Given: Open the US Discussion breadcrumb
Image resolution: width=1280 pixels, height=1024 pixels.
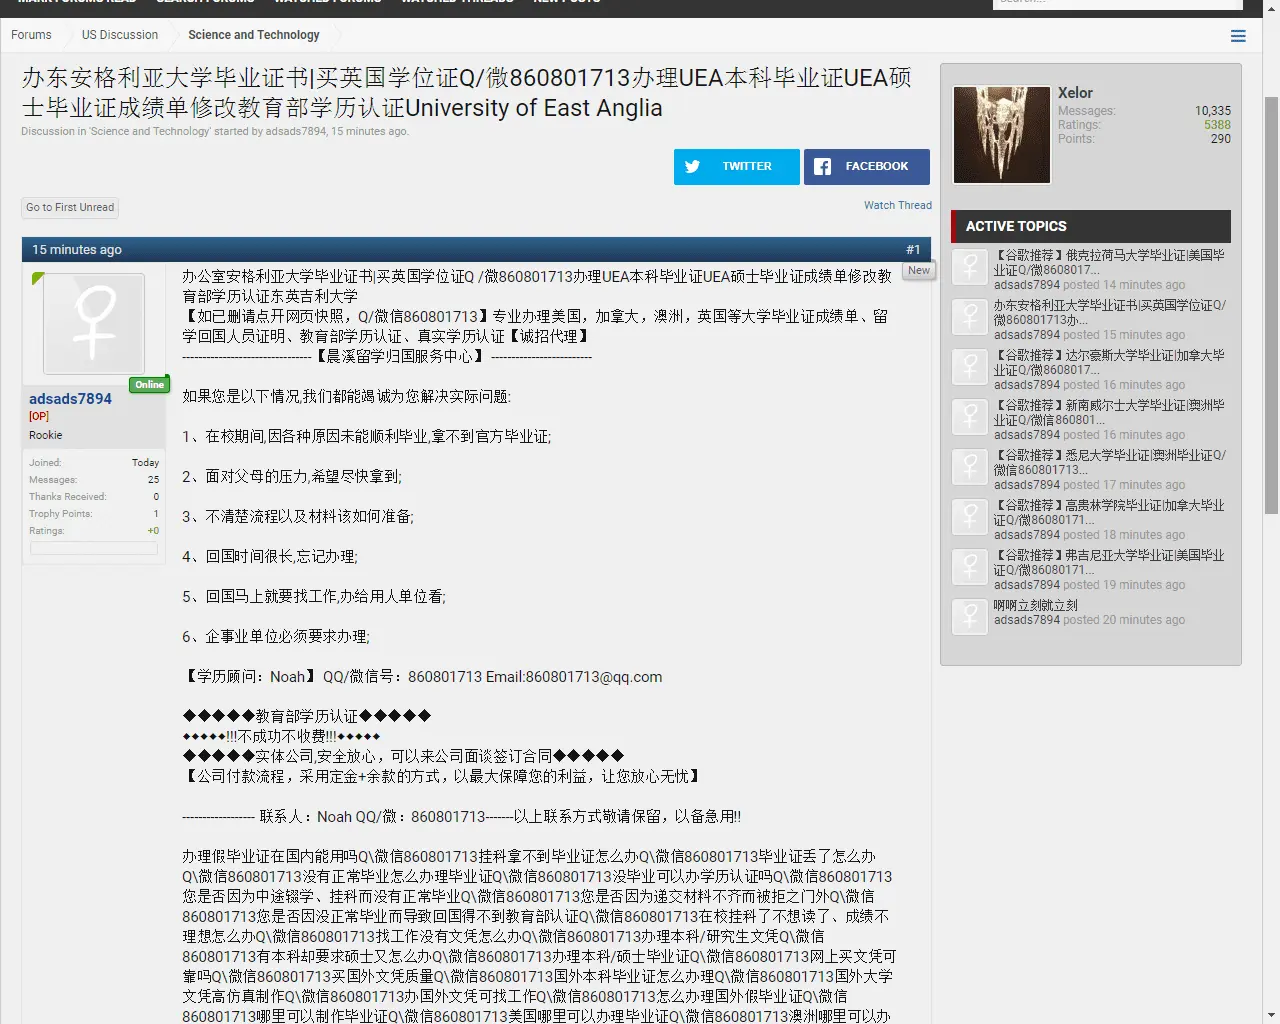Looking at the screenshot, I should pos(120,35).
